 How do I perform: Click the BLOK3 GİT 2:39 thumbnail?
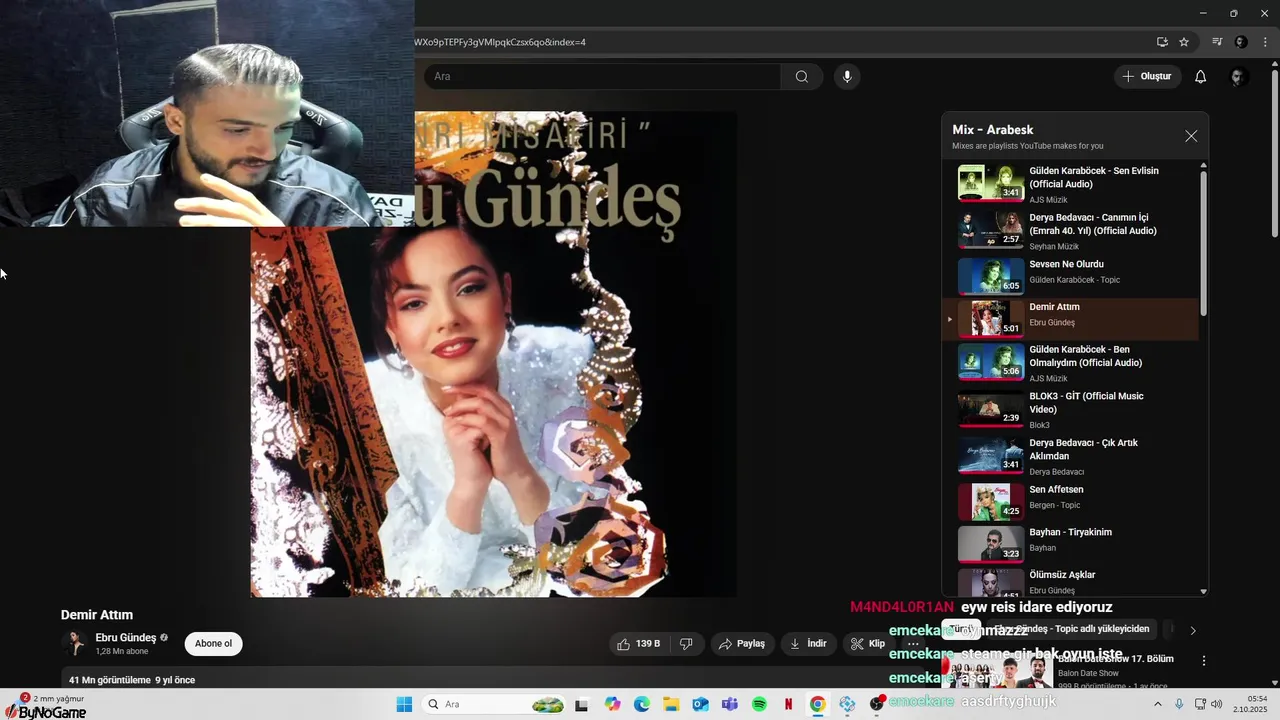point(991,409)
